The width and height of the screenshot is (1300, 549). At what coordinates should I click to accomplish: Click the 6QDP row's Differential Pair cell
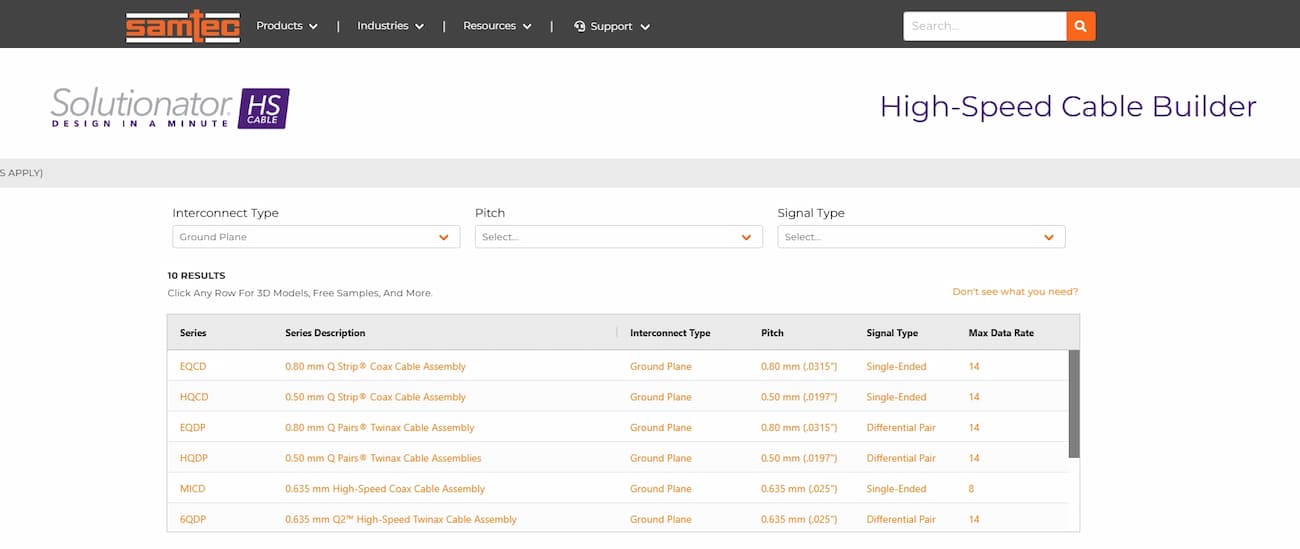[x=901, y=520]
